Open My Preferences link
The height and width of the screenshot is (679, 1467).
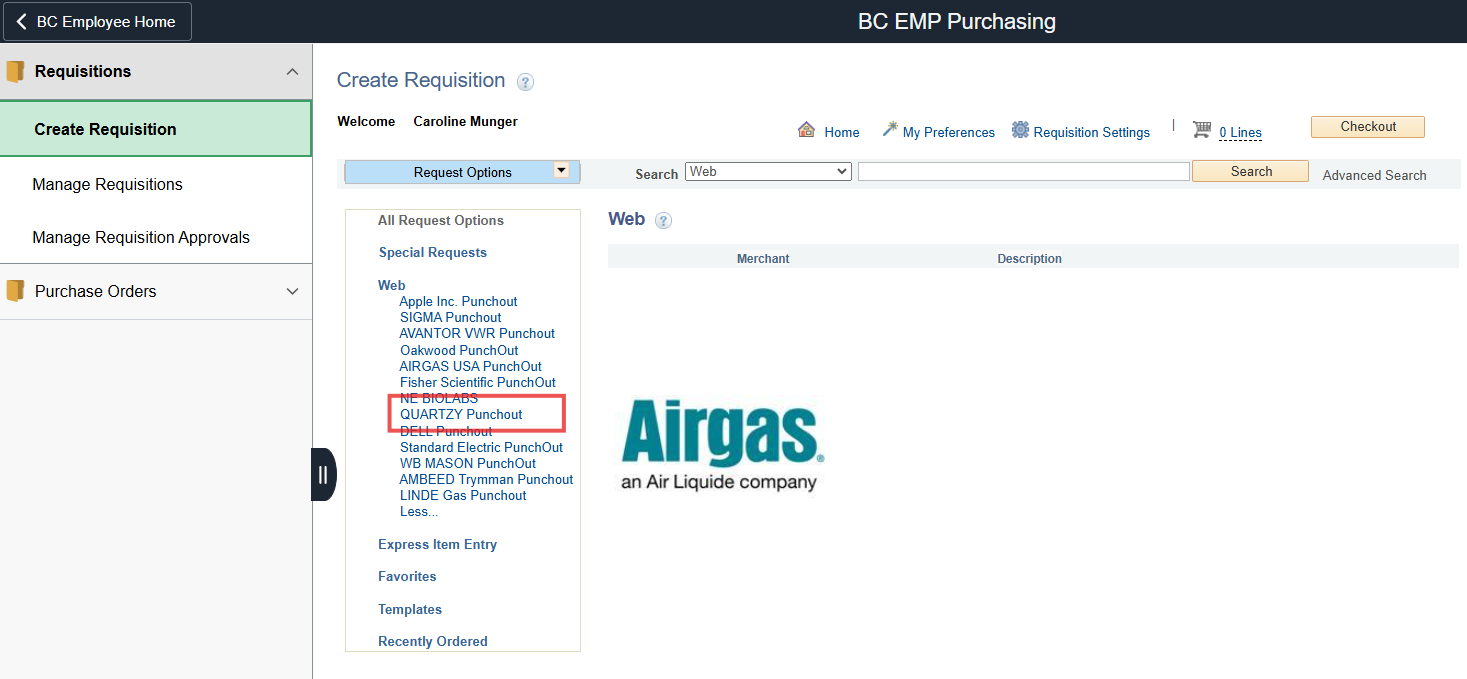click(x=948, y=132)
